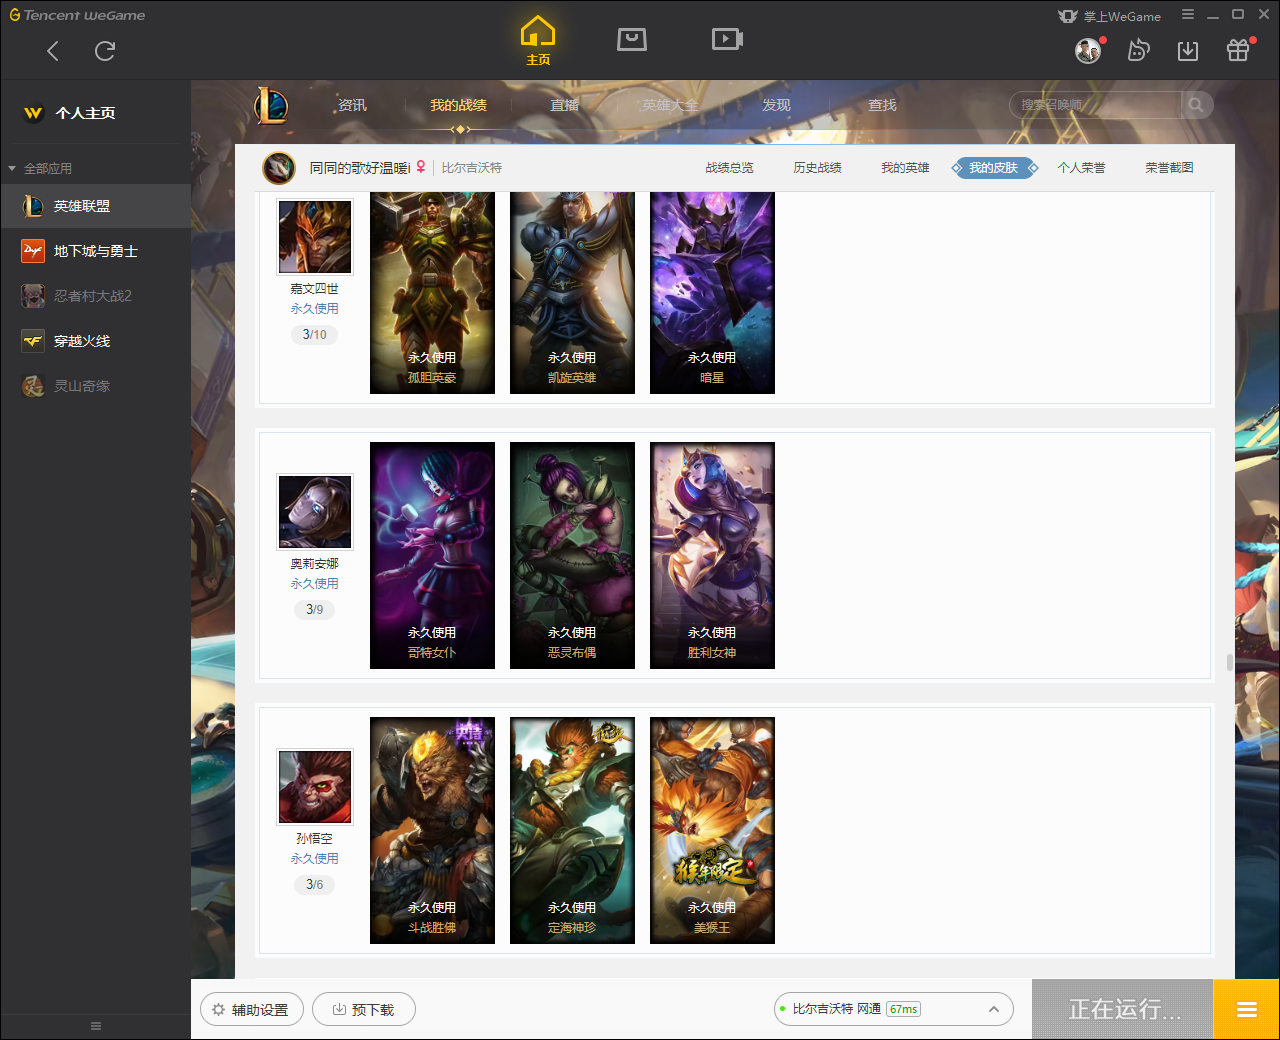Focus the summoner search input field
1280x1040 pixels.
click(1096, 105)
